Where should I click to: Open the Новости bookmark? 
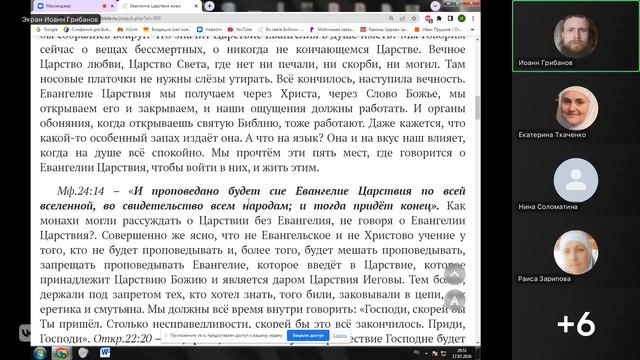pyautogui.click(x=209, y=29)
